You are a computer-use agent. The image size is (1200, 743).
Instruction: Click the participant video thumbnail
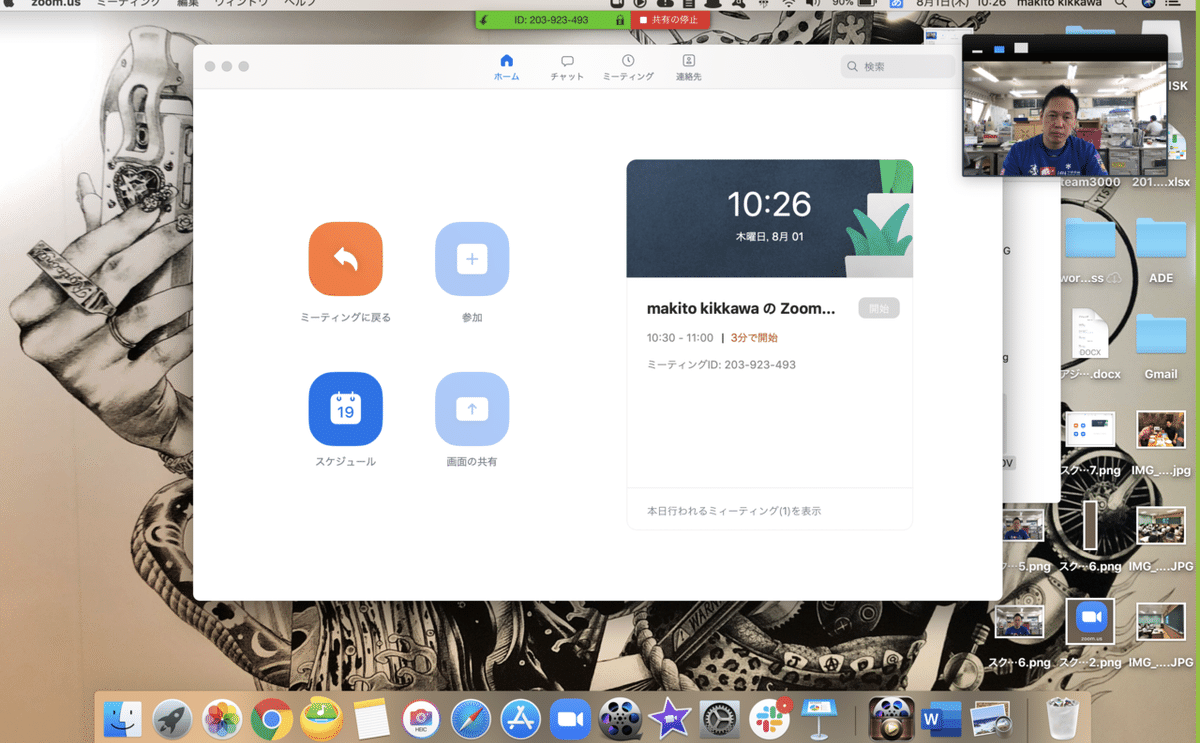tap(1065, 118)
